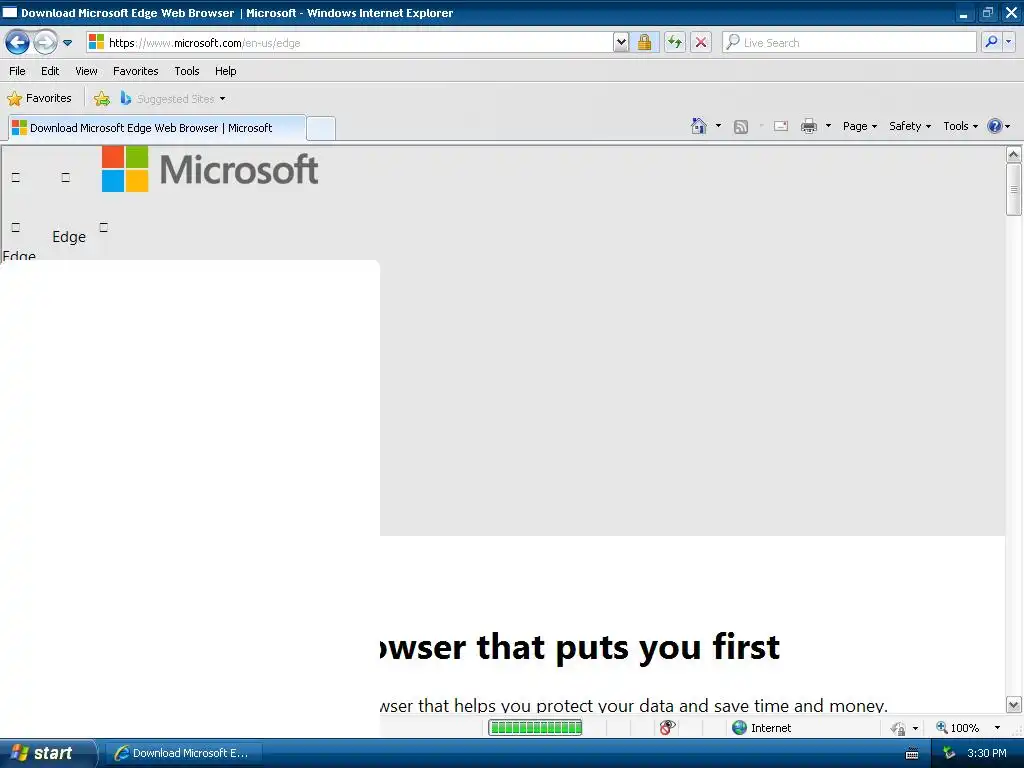This screenshot has height=768, width=1024.
Task: Click the RSS Feeds icon
Action: (741, 127)
